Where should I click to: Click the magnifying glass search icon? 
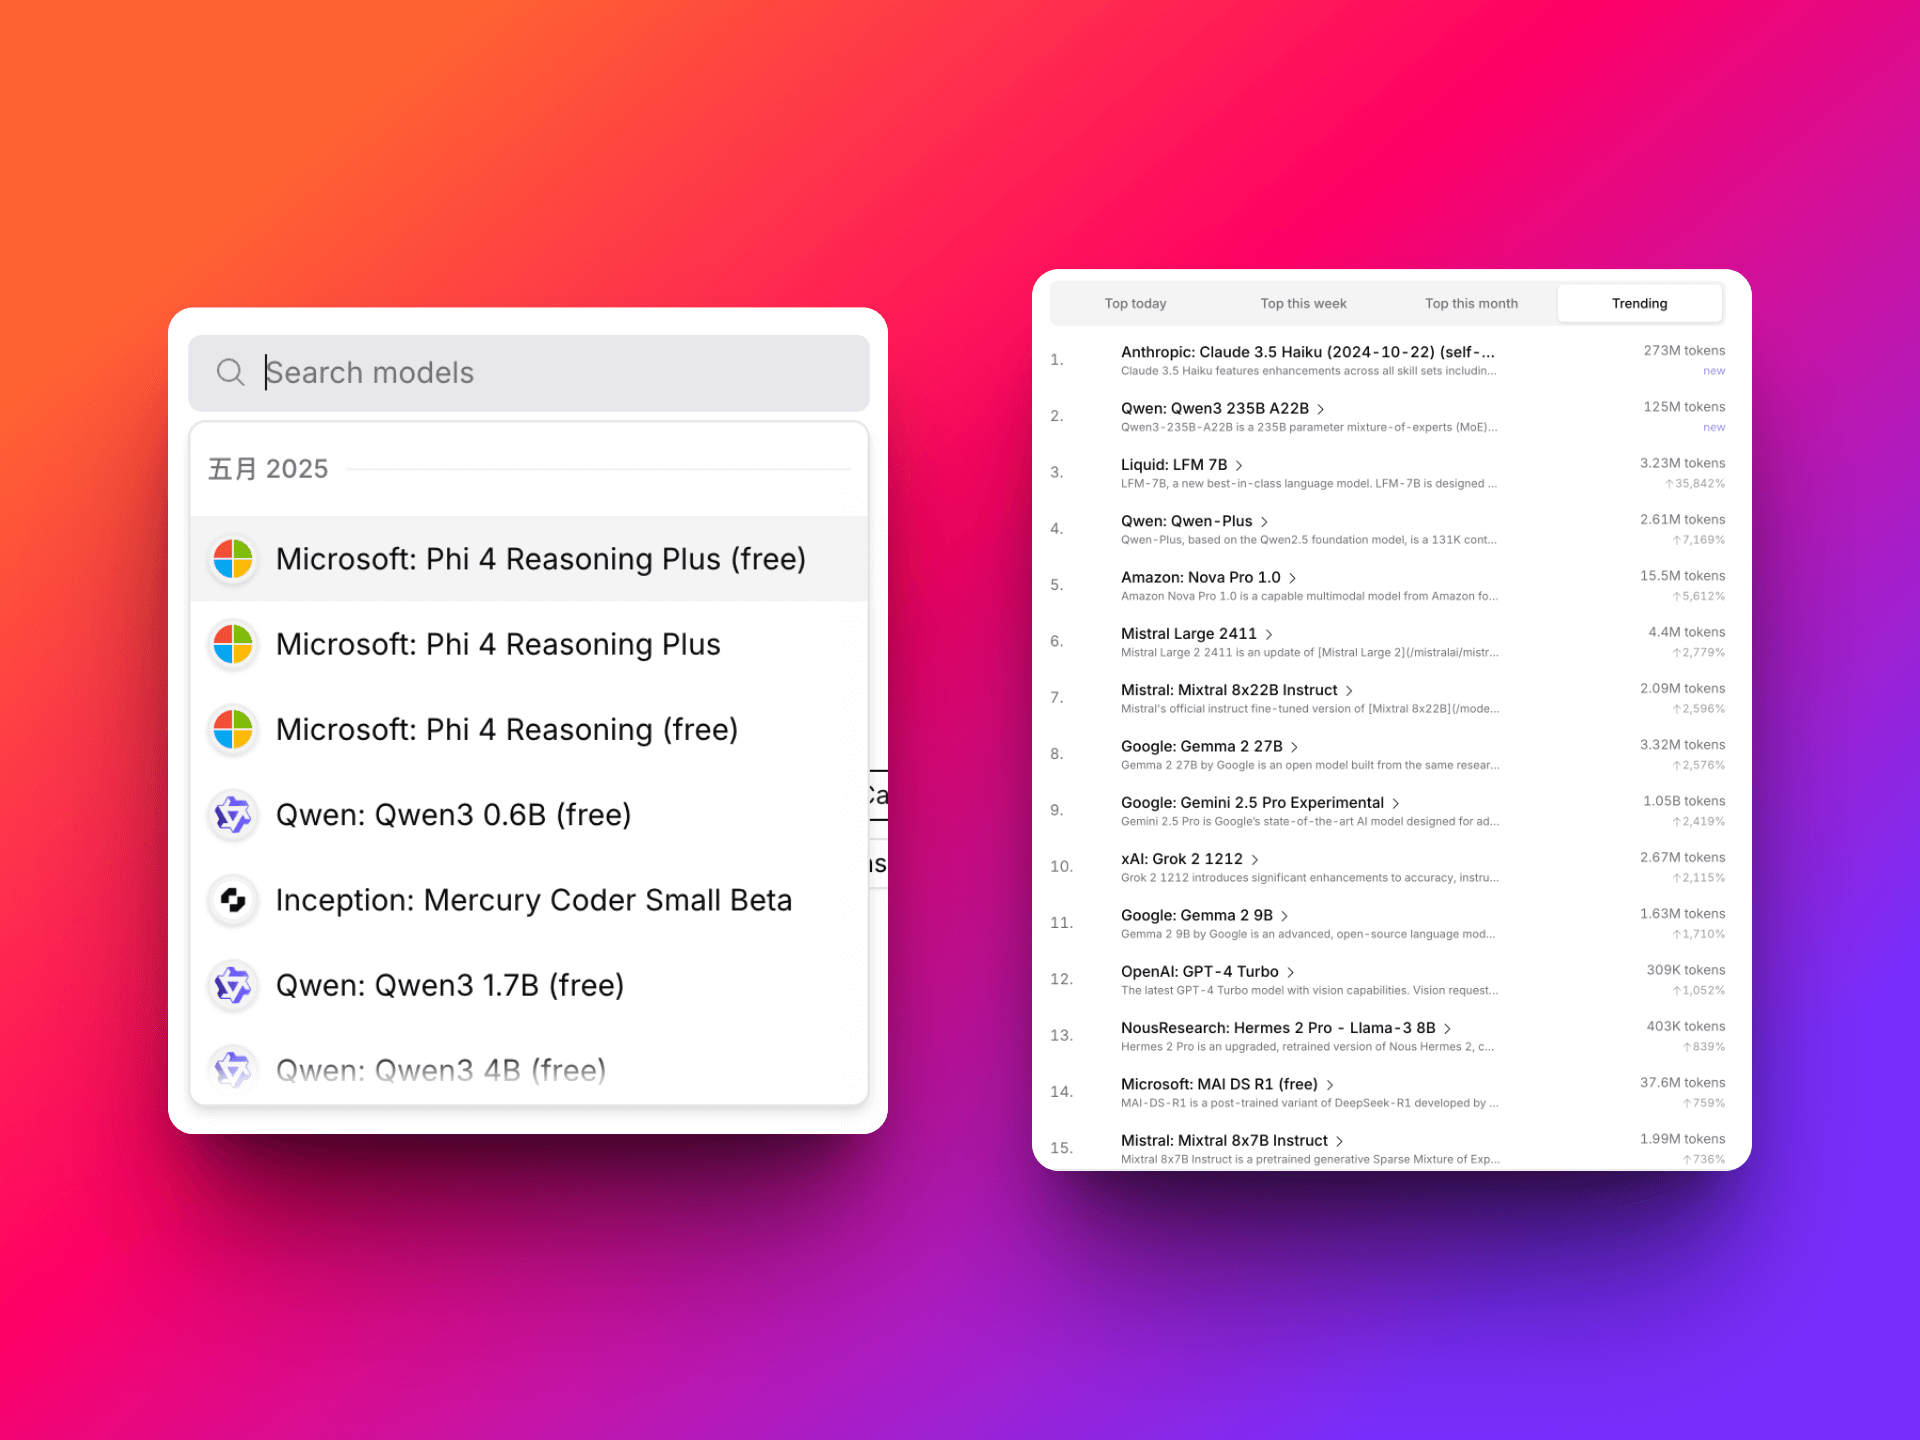230,372
